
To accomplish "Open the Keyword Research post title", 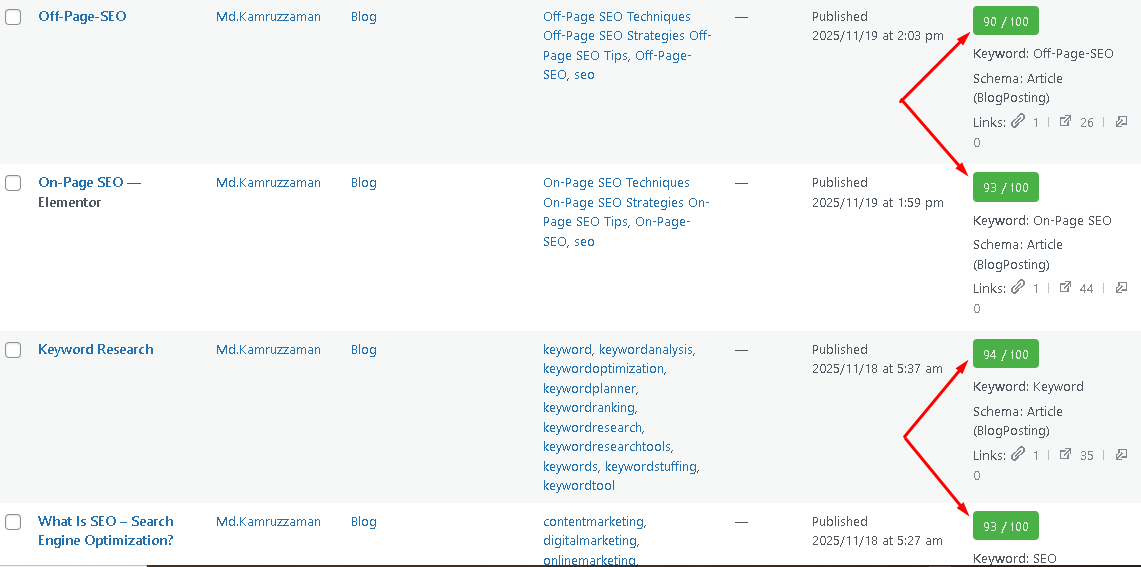I will click(x=96, y=350).
